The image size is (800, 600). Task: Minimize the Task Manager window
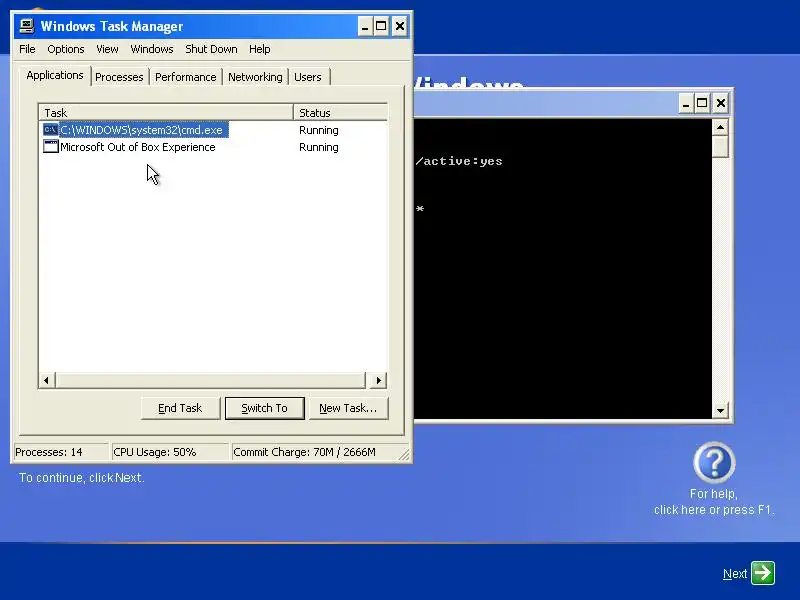click(x=364, y=26)
